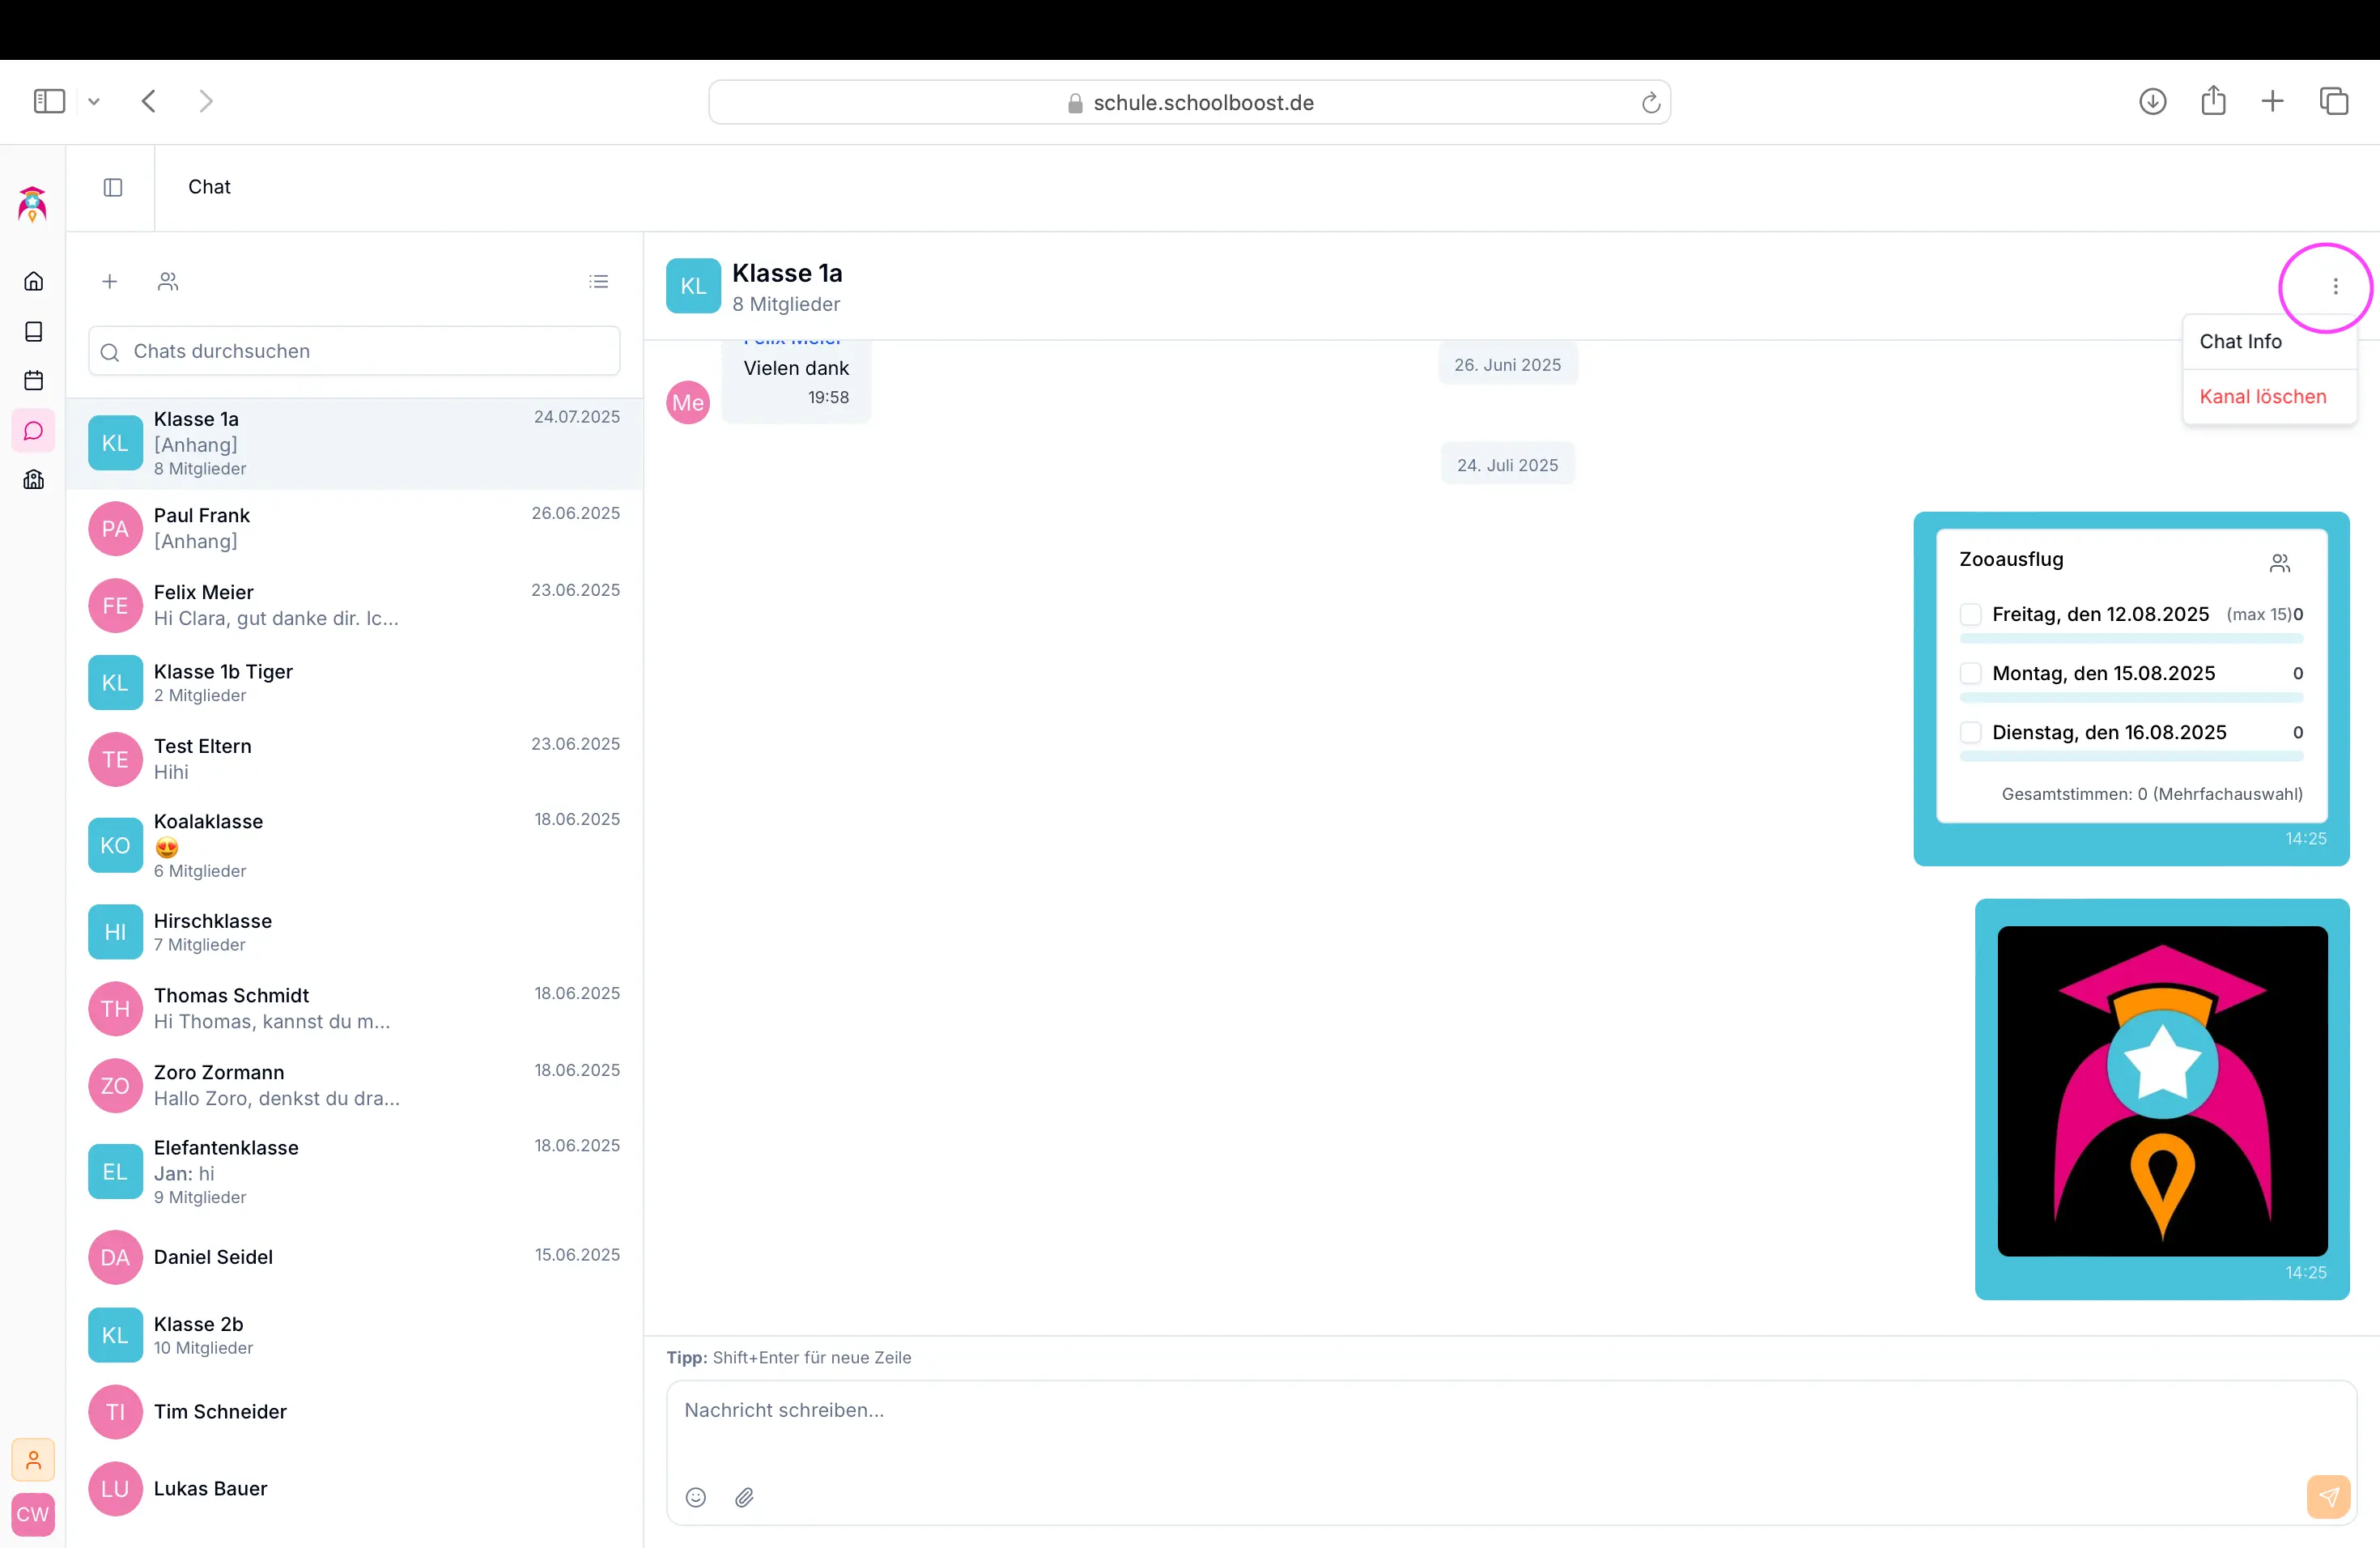
Task: Click the calendar icon in left sidebar
Action: click(33, 381)
